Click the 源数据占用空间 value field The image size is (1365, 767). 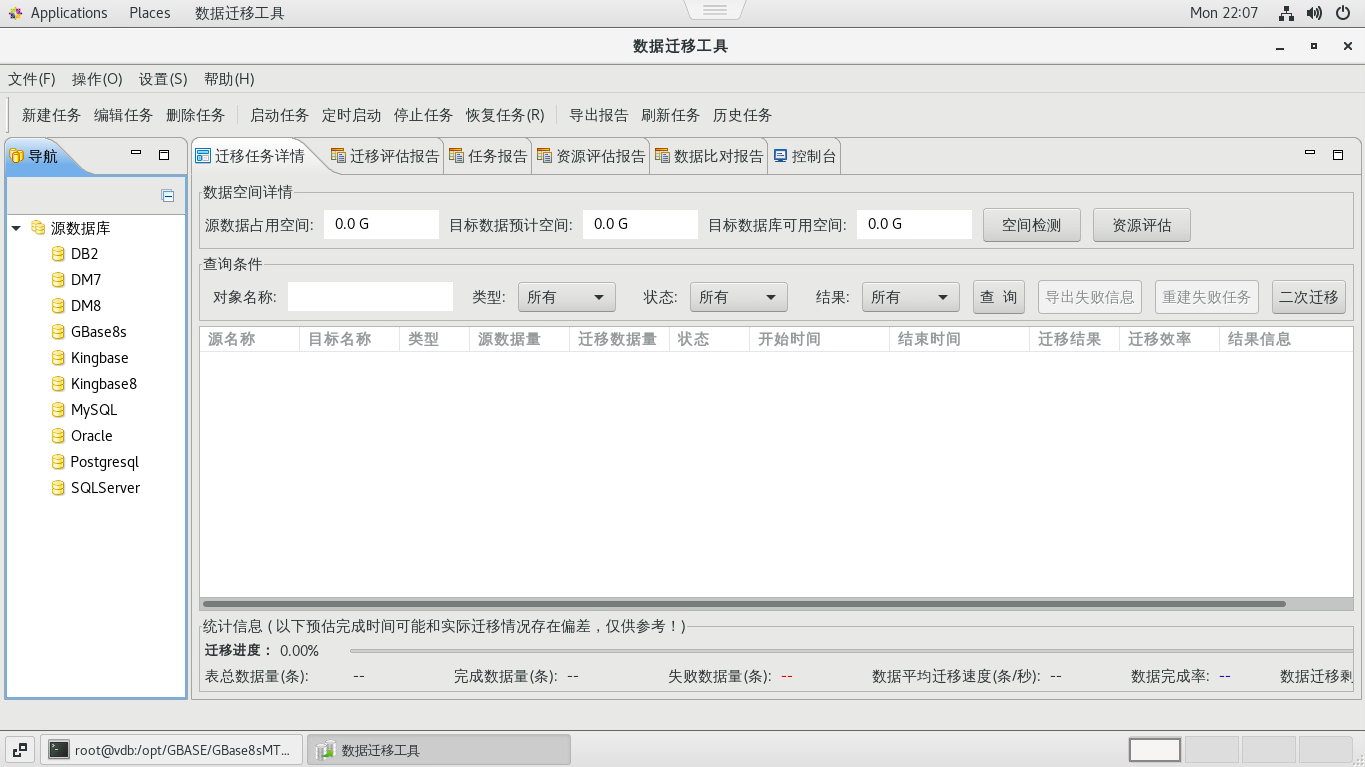381,224
